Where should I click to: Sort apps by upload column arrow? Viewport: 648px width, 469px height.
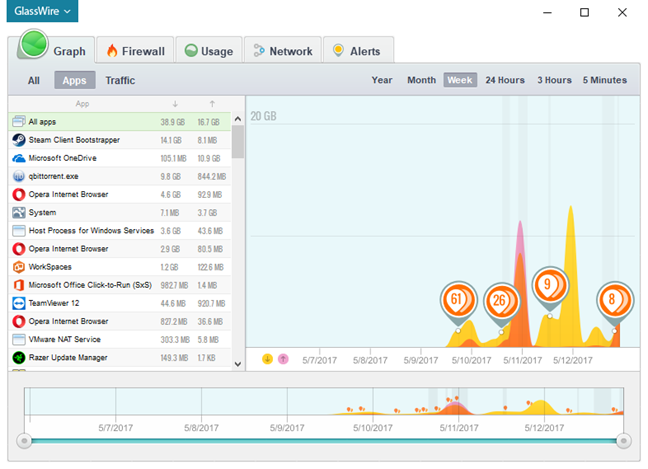212,104
